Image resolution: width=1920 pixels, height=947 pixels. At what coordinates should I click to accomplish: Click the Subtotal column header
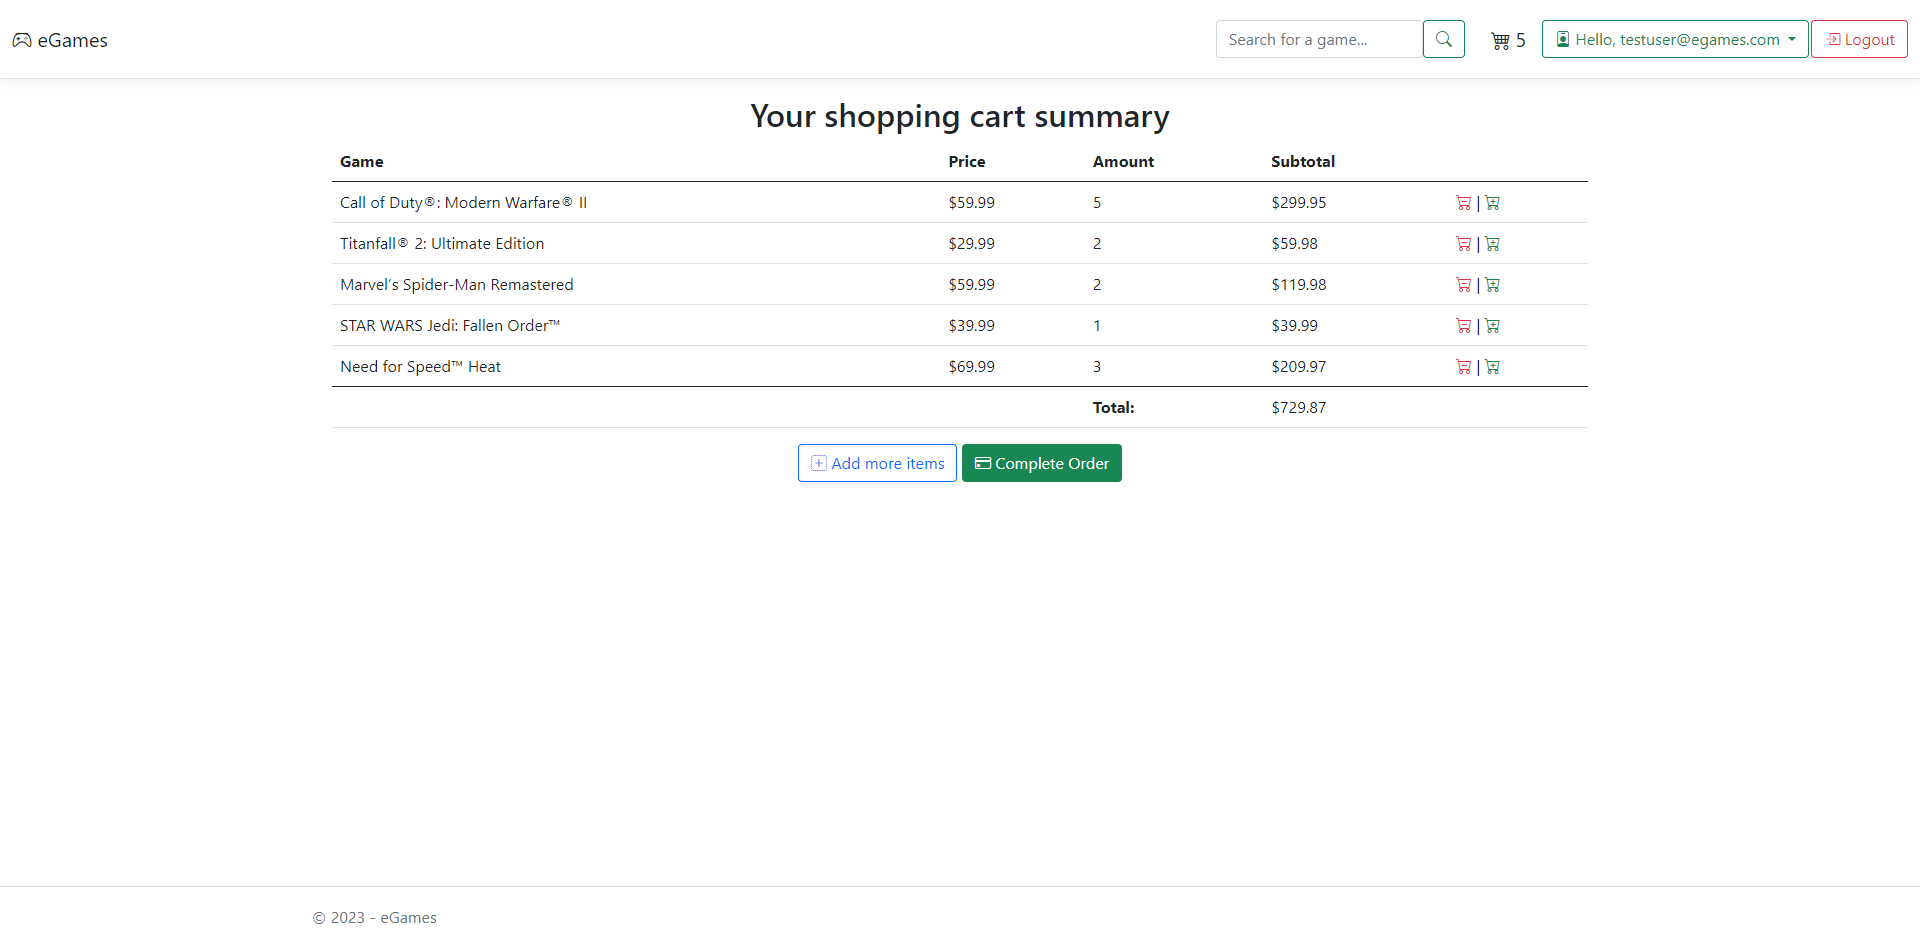[x=1303, y=162]
